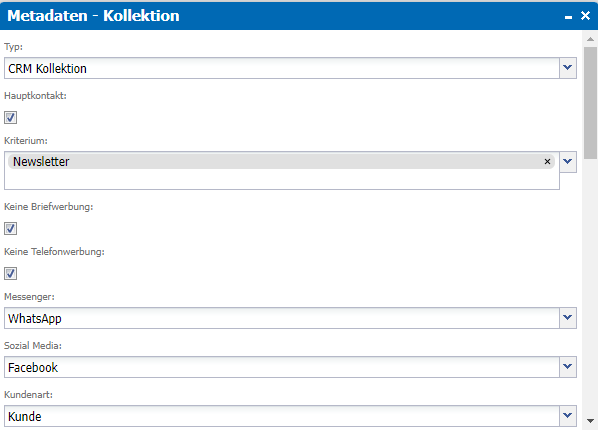Expand the Sozial Media dropdown arrow
The image size is (598, 440).
click(568, 367)
